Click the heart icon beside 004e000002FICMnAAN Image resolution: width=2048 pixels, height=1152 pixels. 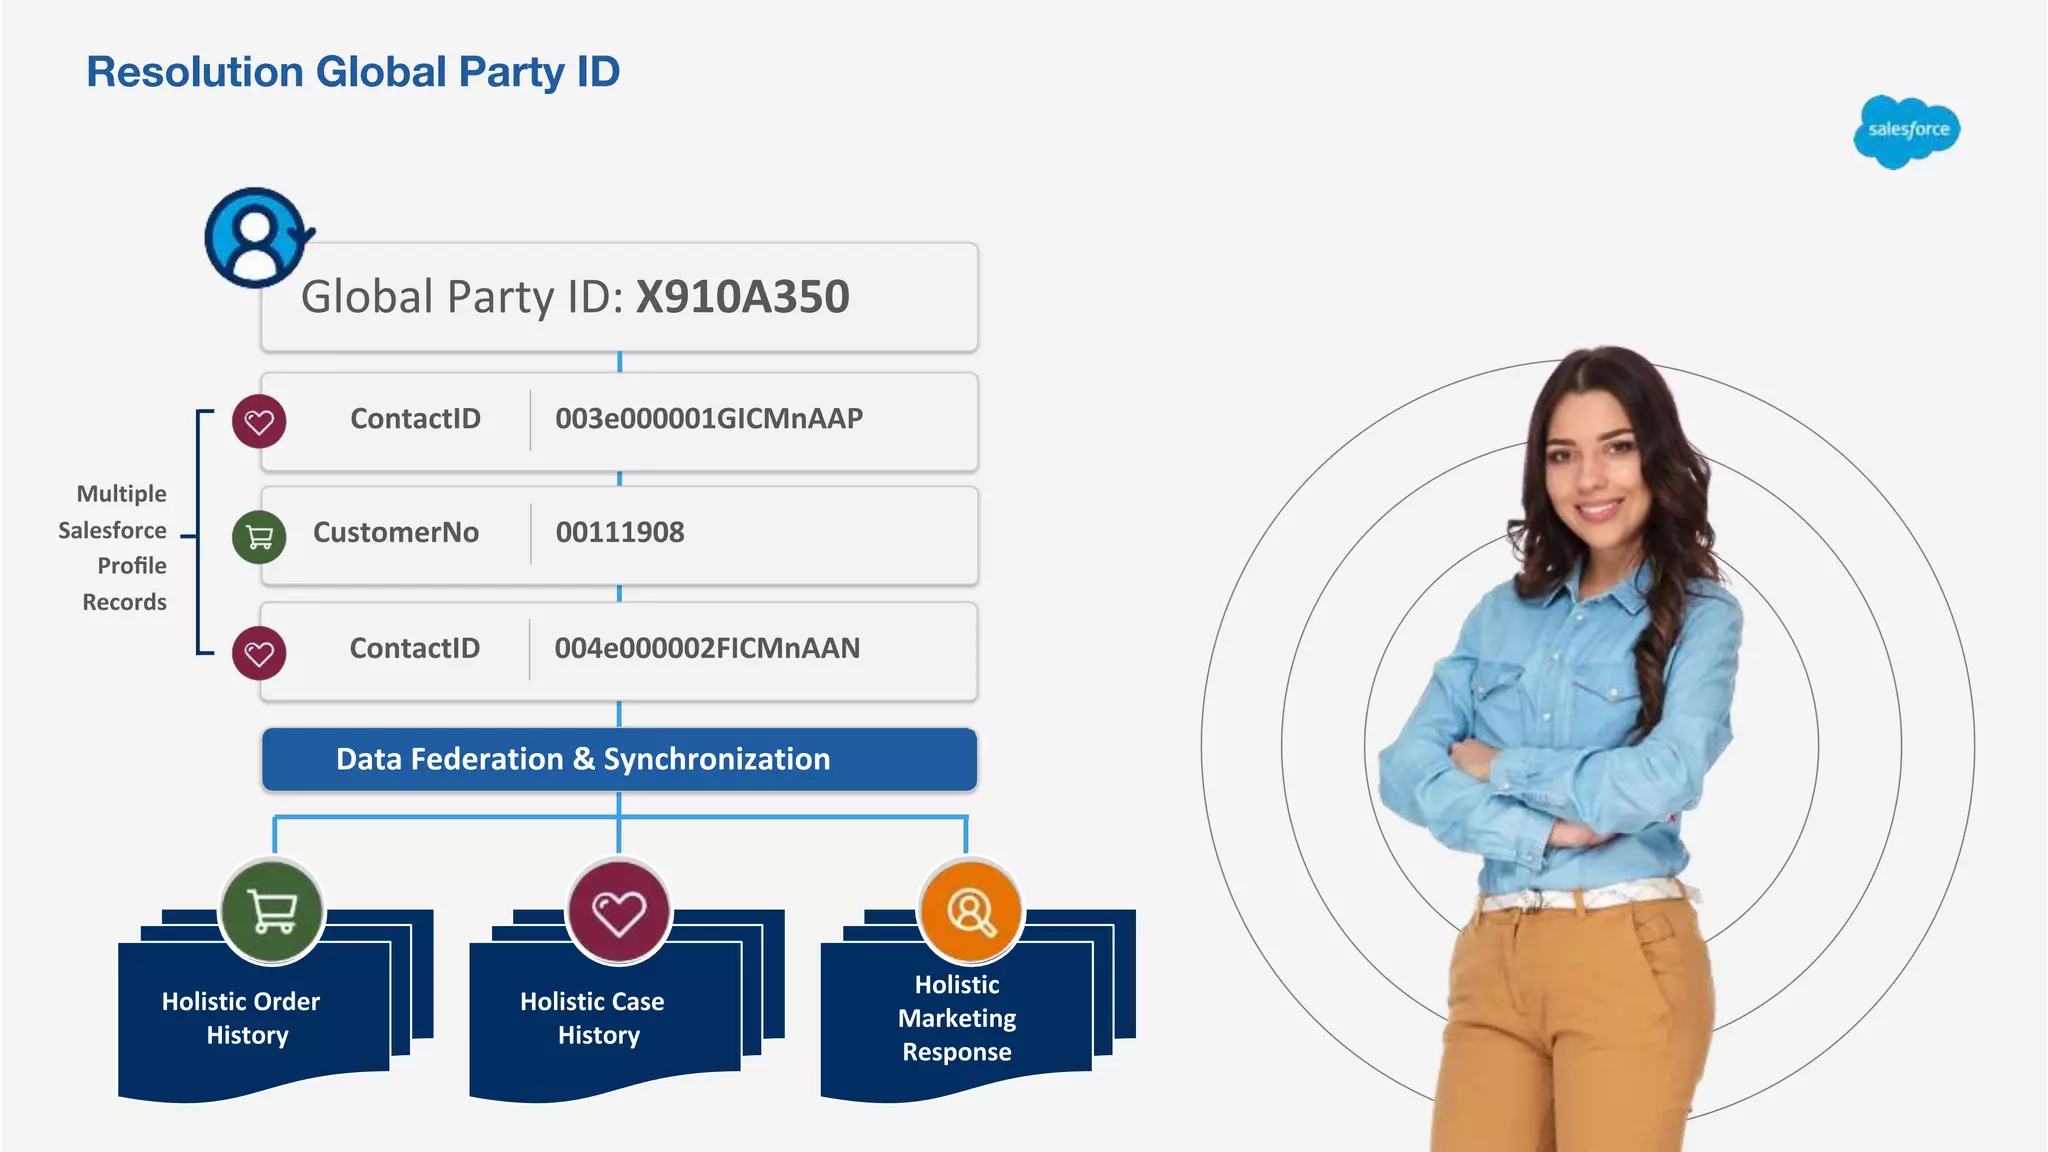tap(259, 653)
